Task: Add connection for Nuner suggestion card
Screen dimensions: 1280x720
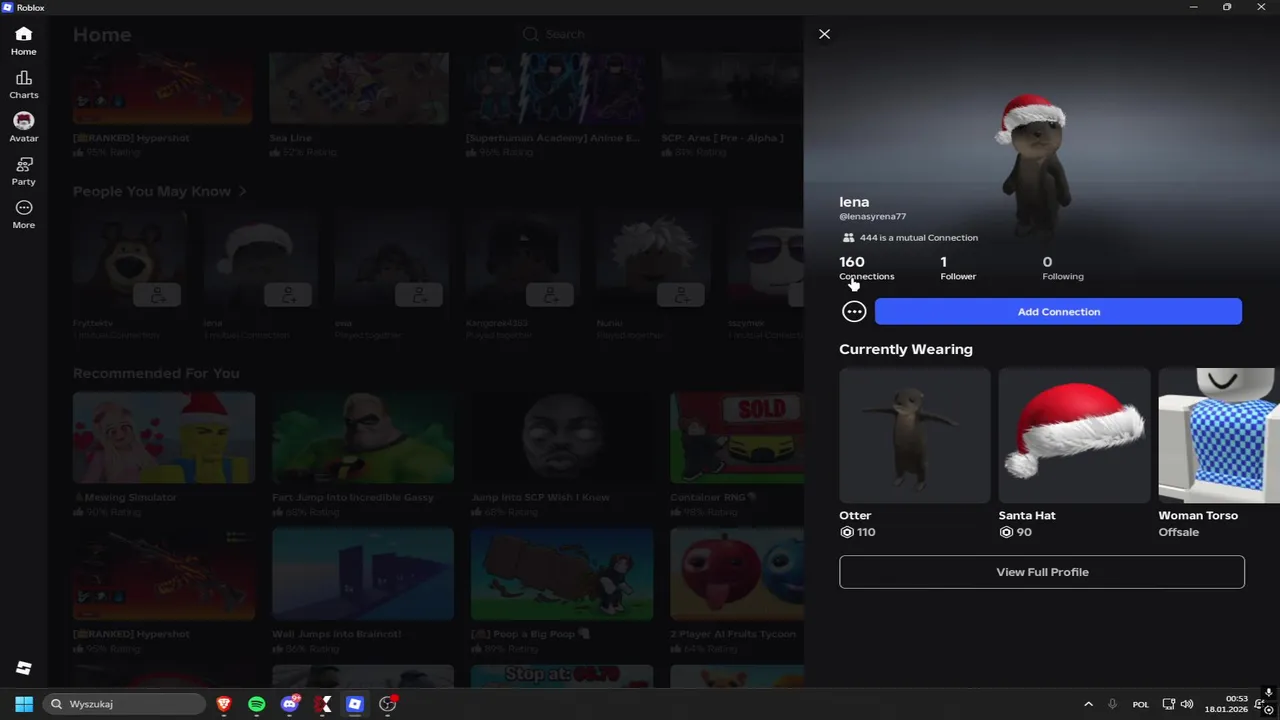Action: click(681, 295)
